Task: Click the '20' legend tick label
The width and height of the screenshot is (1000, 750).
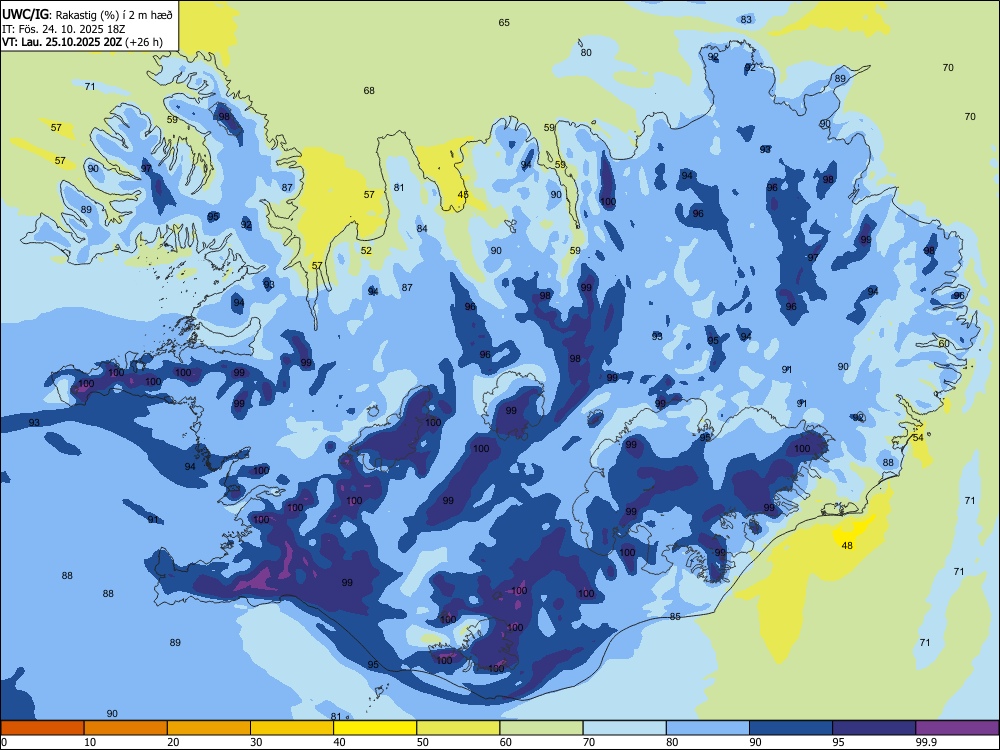Action: coord(173,742)
